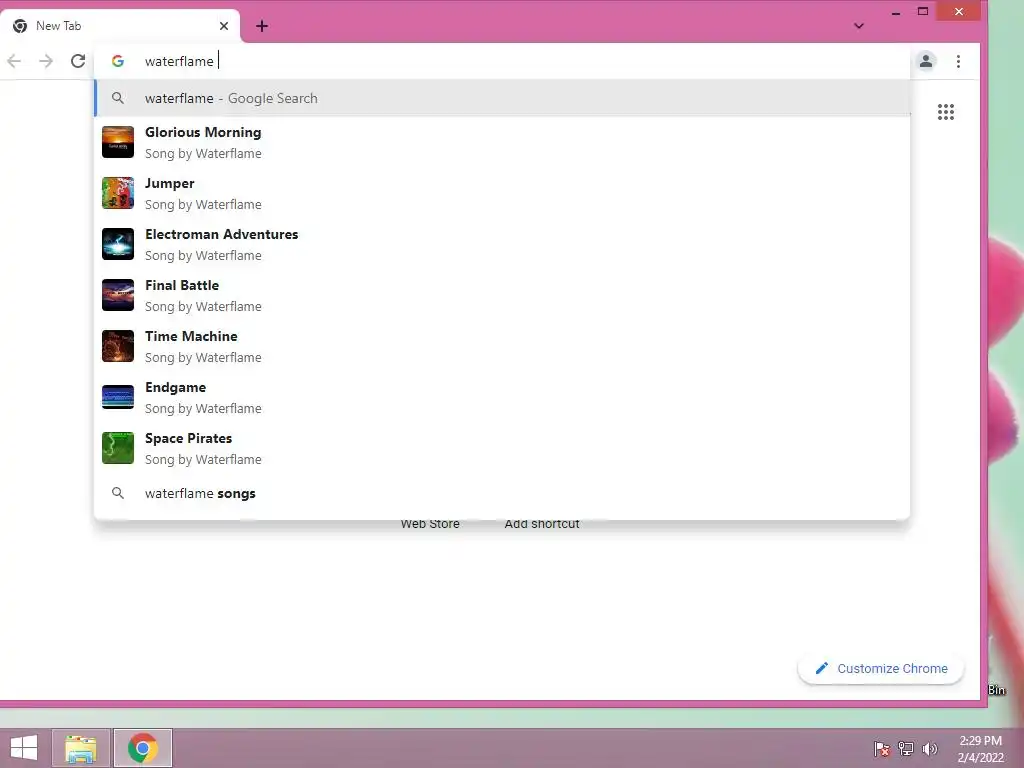Click the Customize Chrome button
Image resolution: width=1024 pixels, height=768 pixels.
point(881,668)
